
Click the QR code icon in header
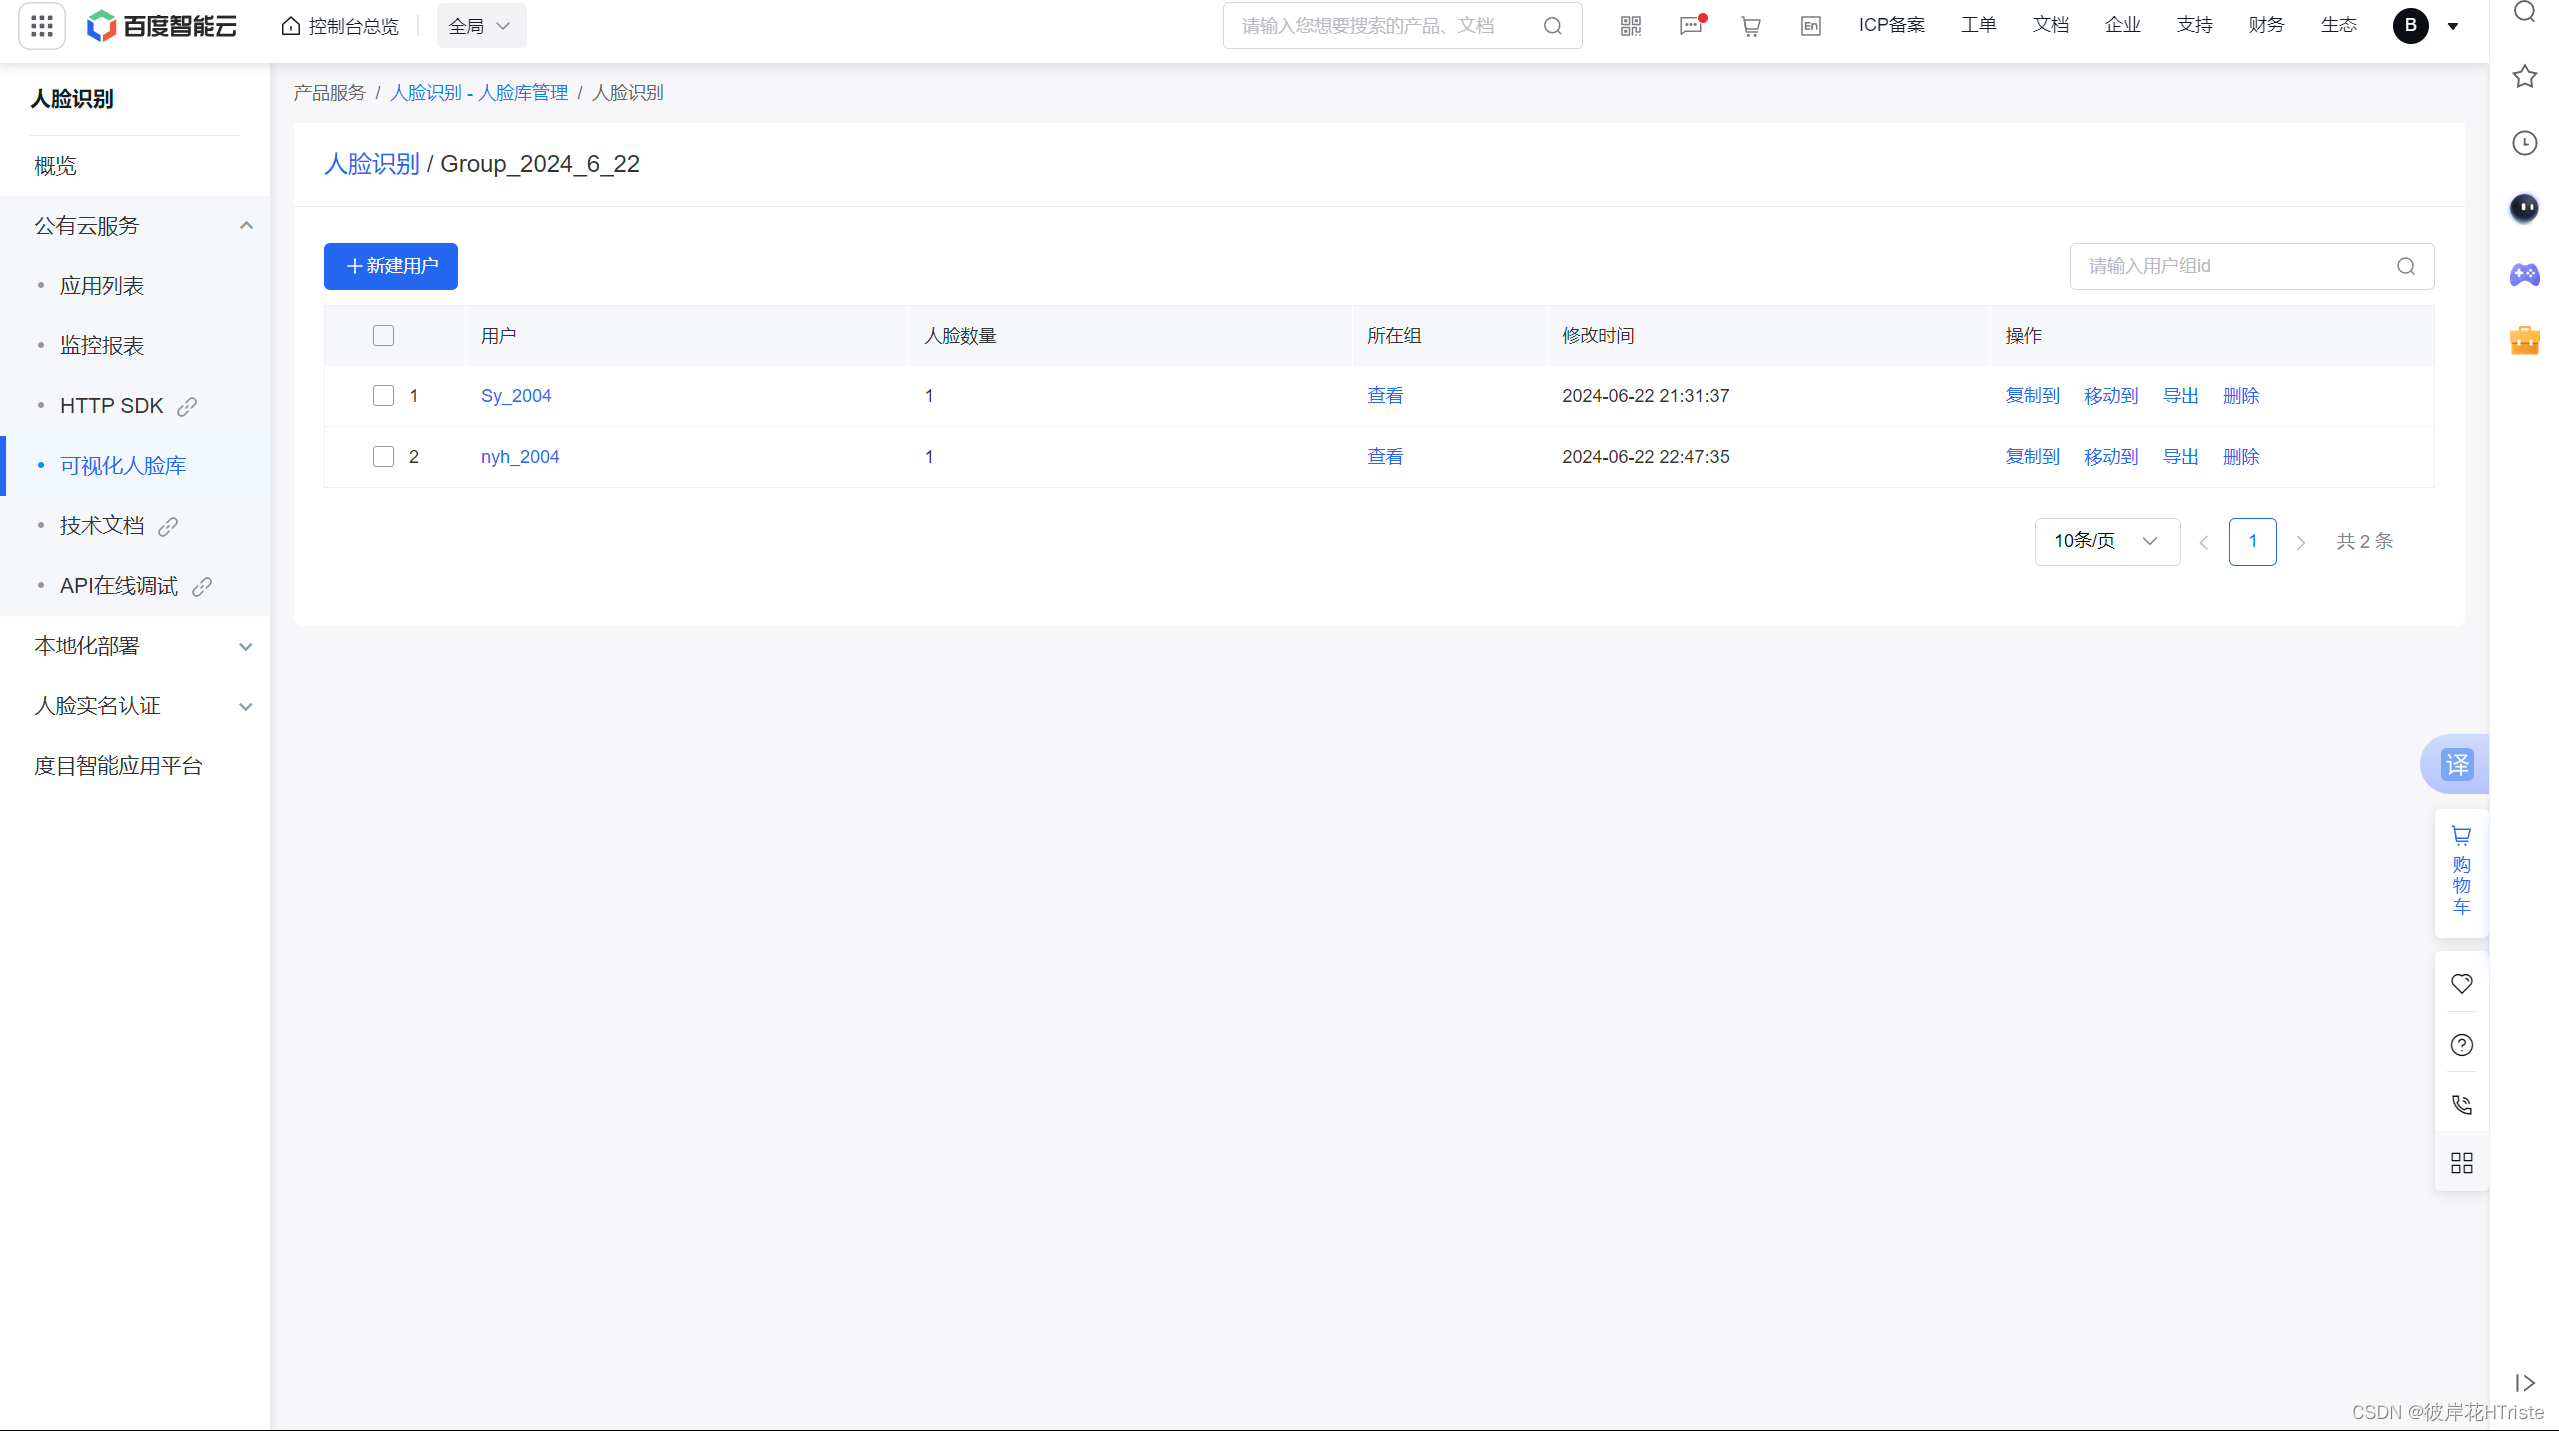tap(1631, 26)
